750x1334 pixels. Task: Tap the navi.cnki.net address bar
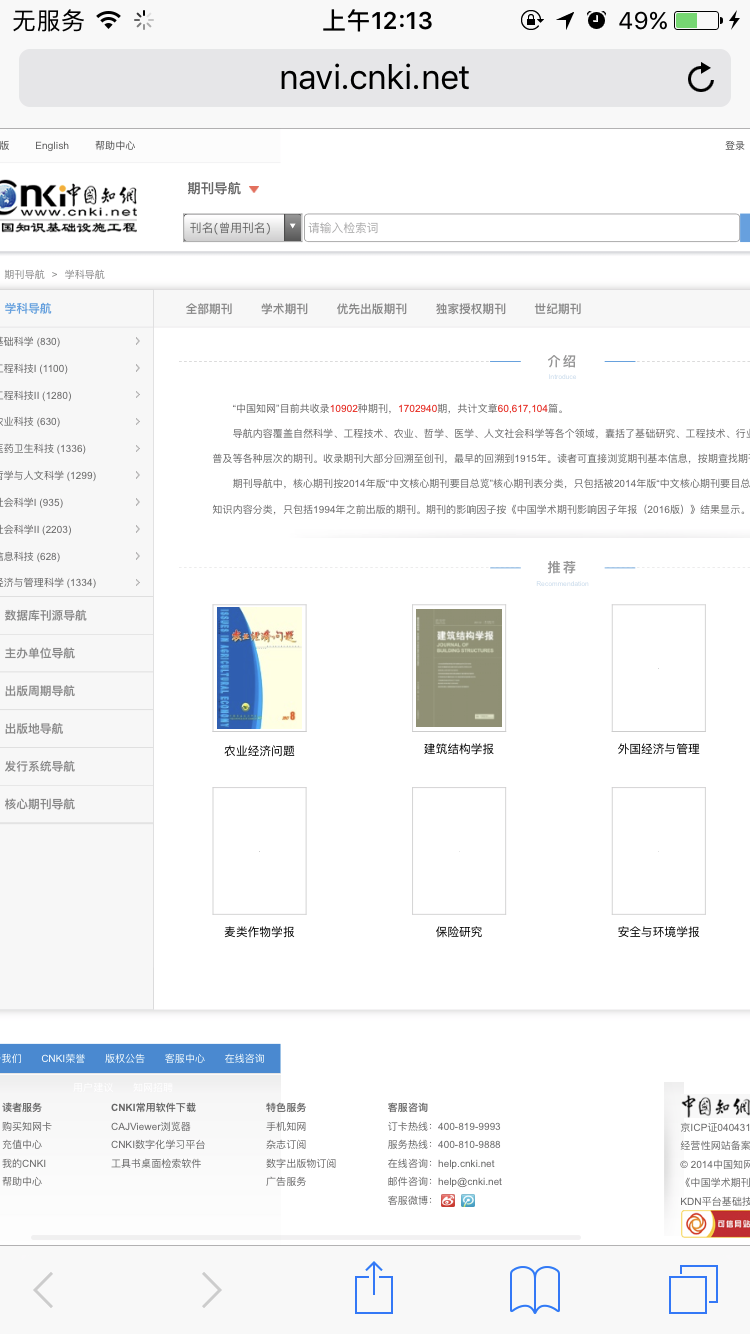375,78
